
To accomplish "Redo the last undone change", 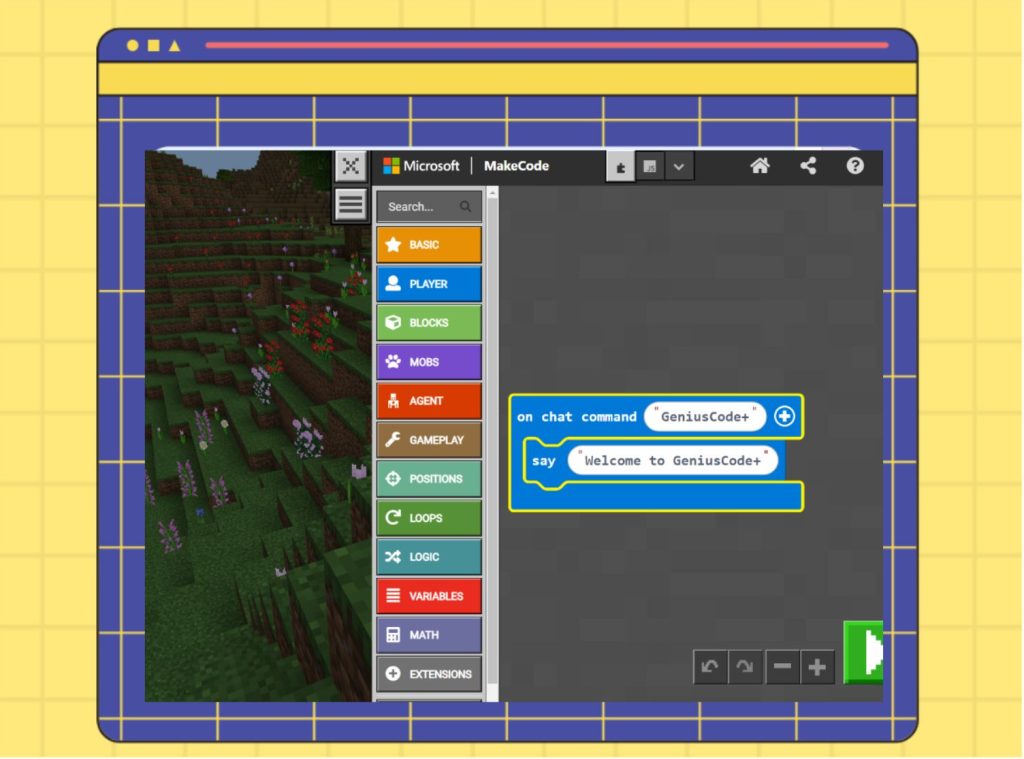I will point(744,667).
